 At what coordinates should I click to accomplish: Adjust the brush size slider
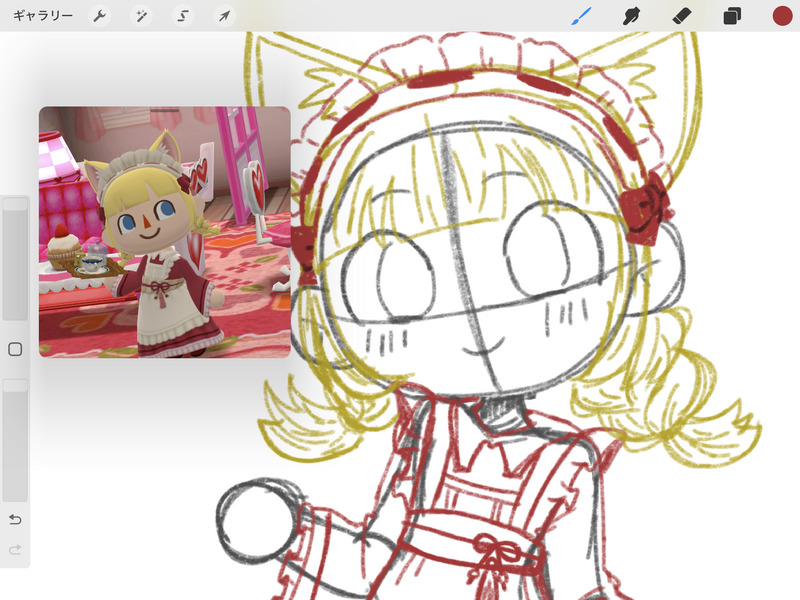click(15, 259)
